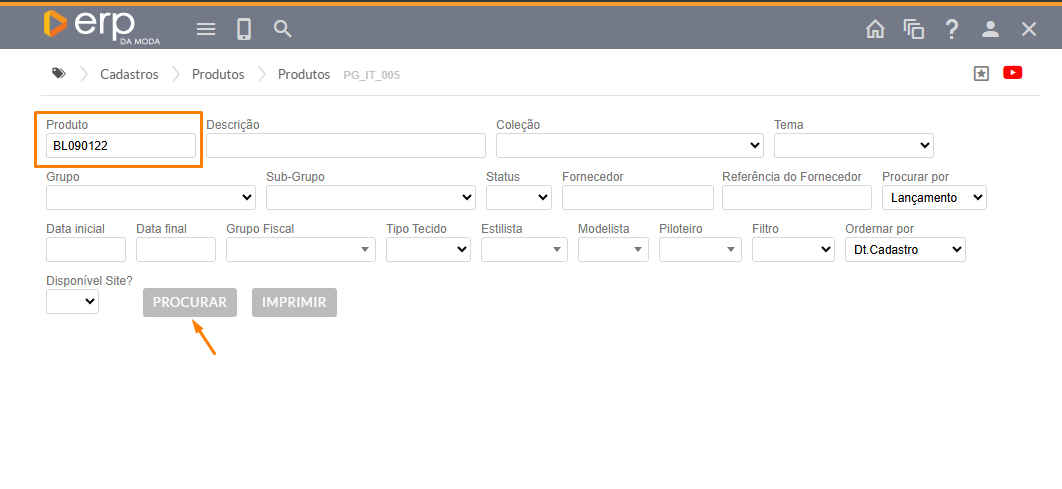Click the first Produtos breadcrumb item

pyautogui.click(x=218, y=75)
